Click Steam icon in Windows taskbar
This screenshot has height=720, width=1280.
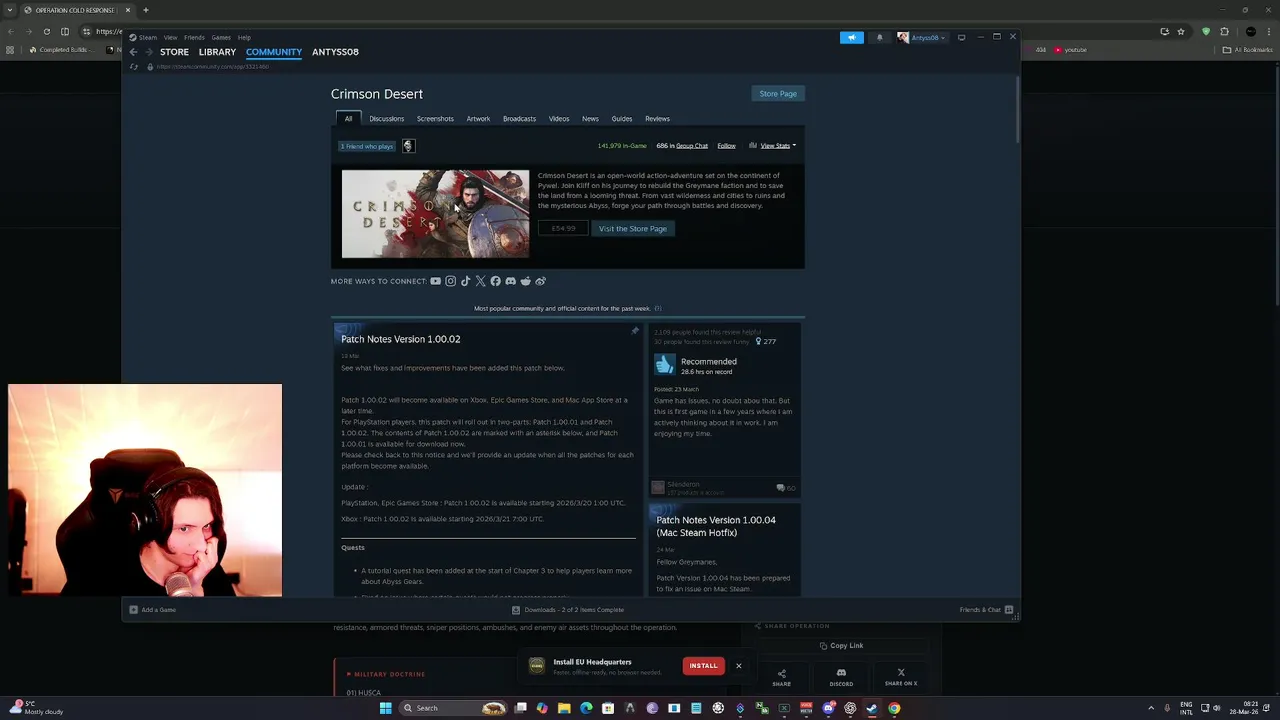tap(872, 708)
